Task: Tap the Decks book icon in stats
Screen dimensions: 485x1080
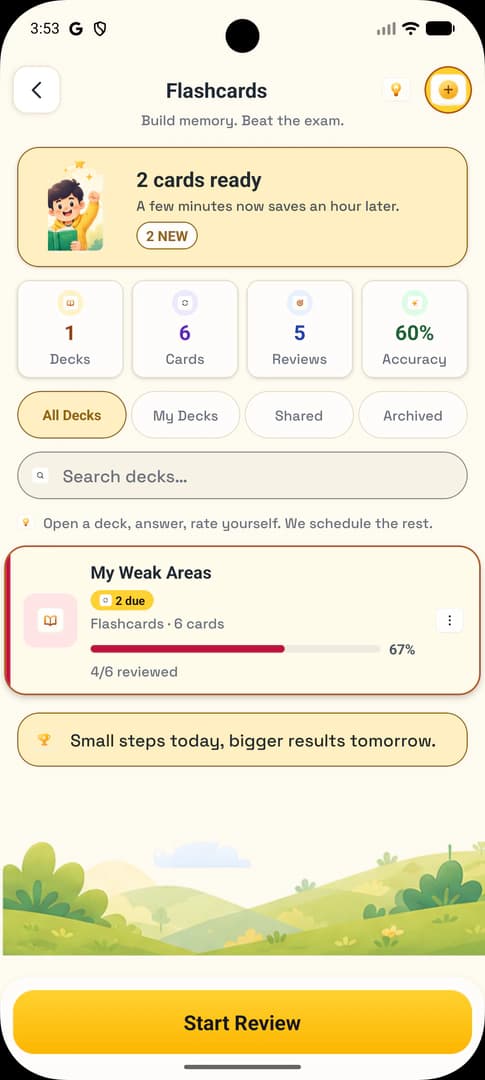Action: 70,303
